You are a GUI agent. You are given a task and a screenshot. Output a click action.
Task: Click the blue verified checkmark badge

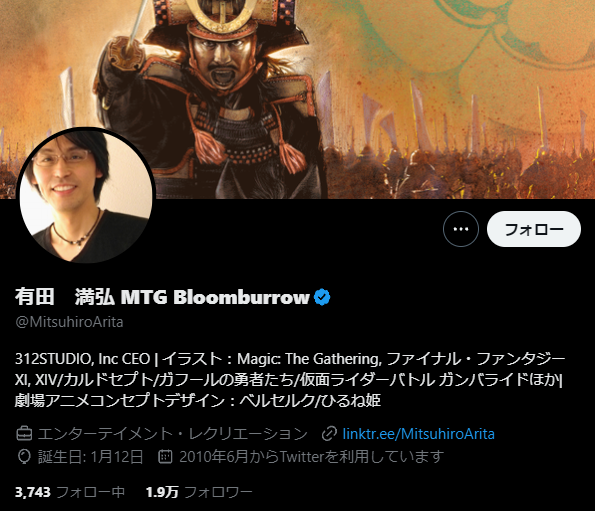point(322,297)
